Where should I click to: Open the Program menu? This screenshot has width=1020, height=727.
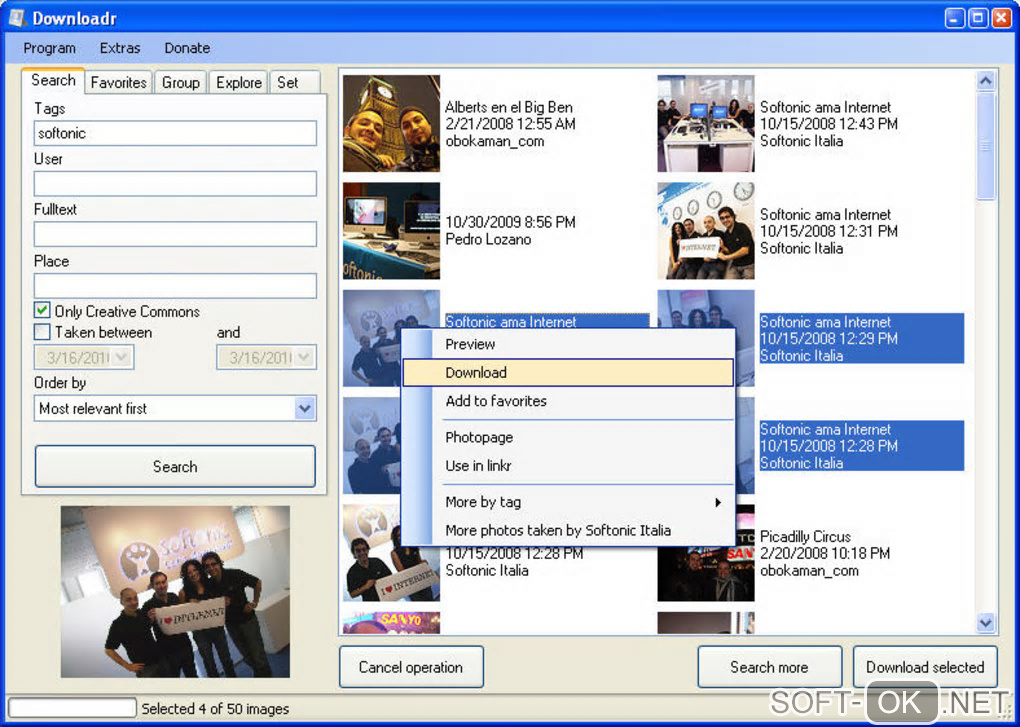[x=49, y=48]
